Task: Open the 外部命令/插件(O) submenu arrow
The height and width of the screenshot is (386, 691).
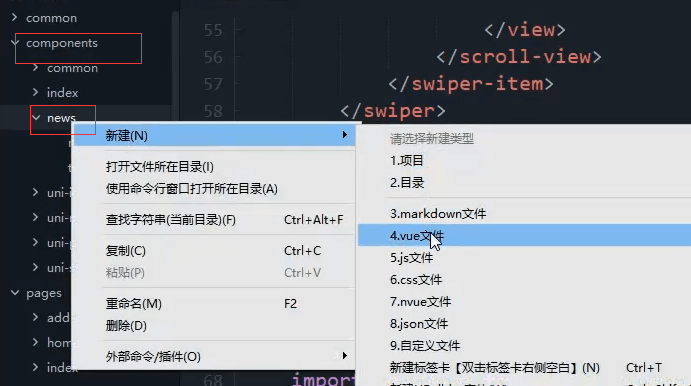Action: (345, 356)
